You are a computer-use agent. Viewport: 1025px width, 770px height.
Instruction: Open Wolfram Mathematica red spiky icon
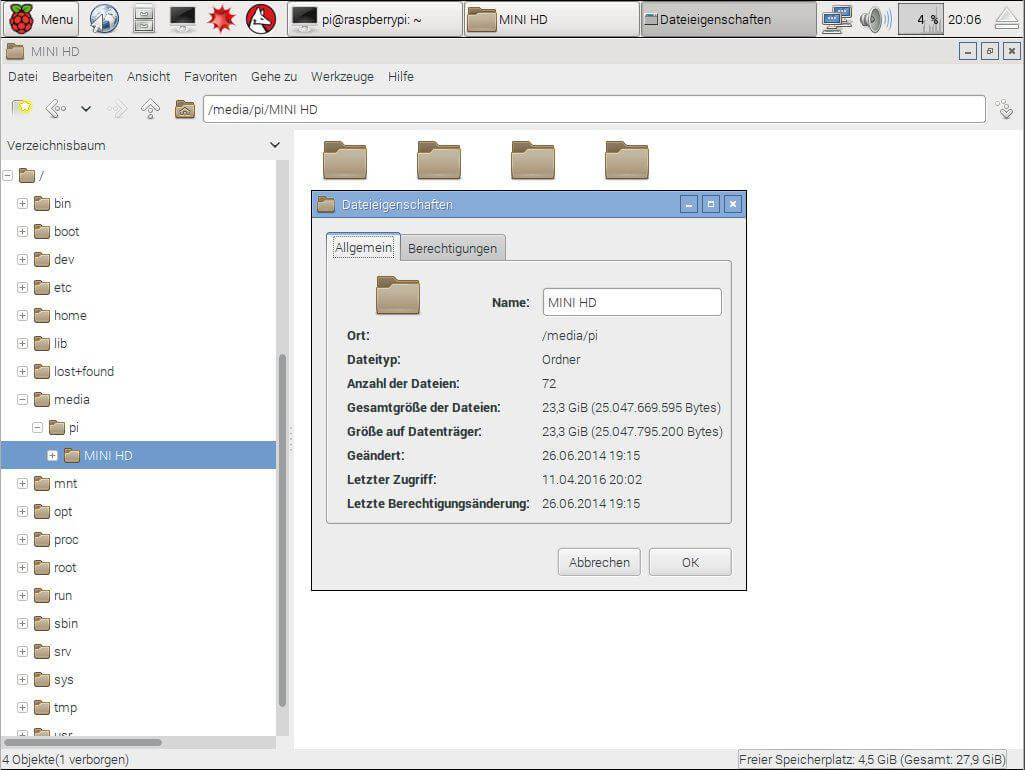[x=221, y=19]
